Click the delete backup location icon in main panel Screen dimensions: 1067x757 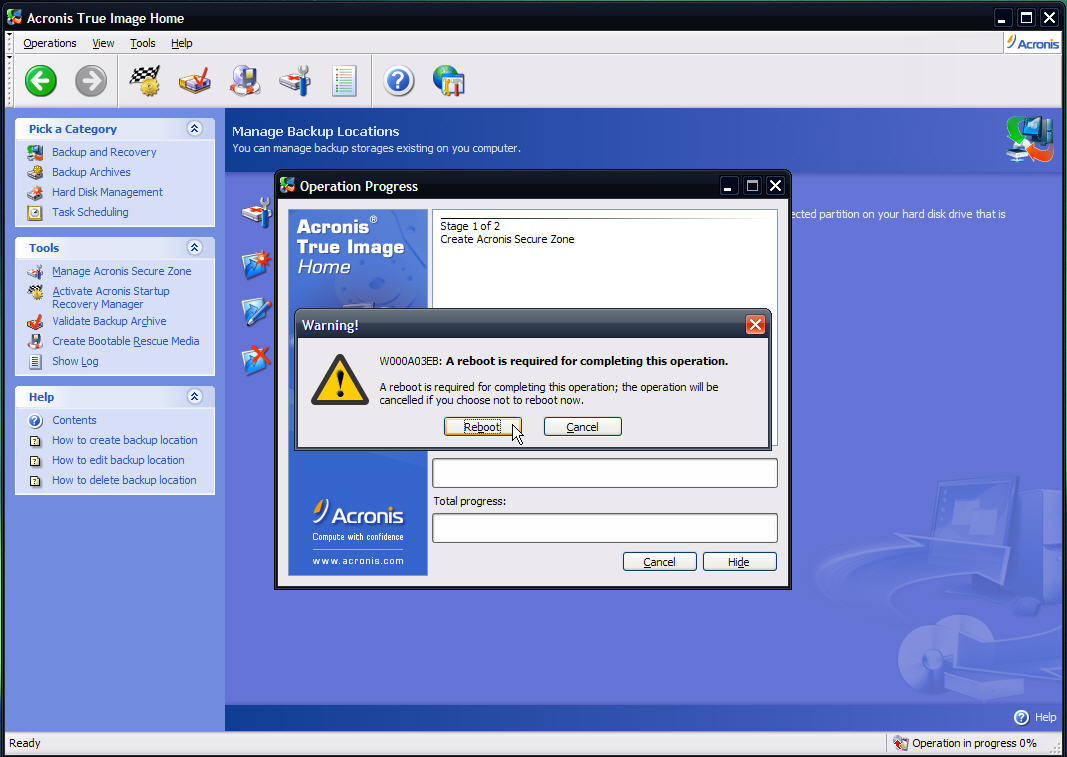pyautogui.click(x=256, y=359)
